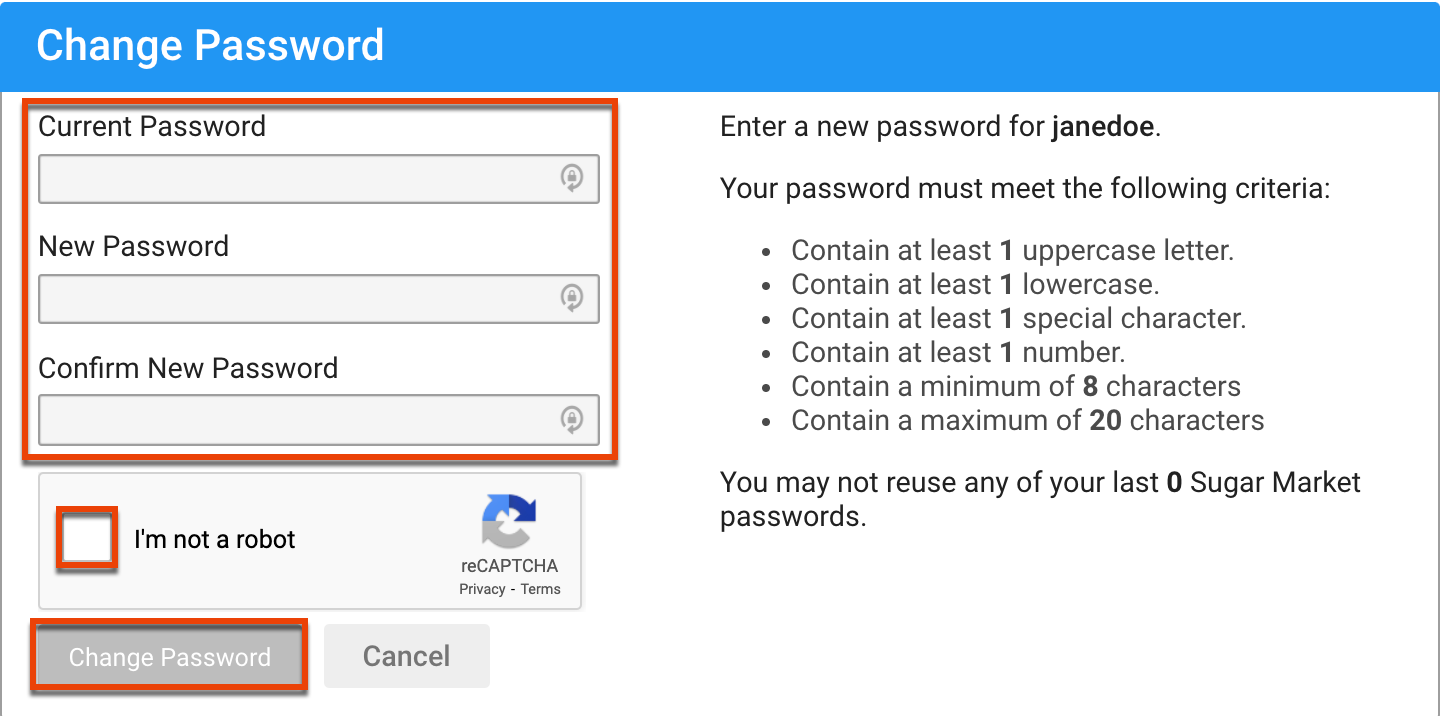
Task: Open the reCAPTCHA Terms link
Action: click(x=541, y=589)
